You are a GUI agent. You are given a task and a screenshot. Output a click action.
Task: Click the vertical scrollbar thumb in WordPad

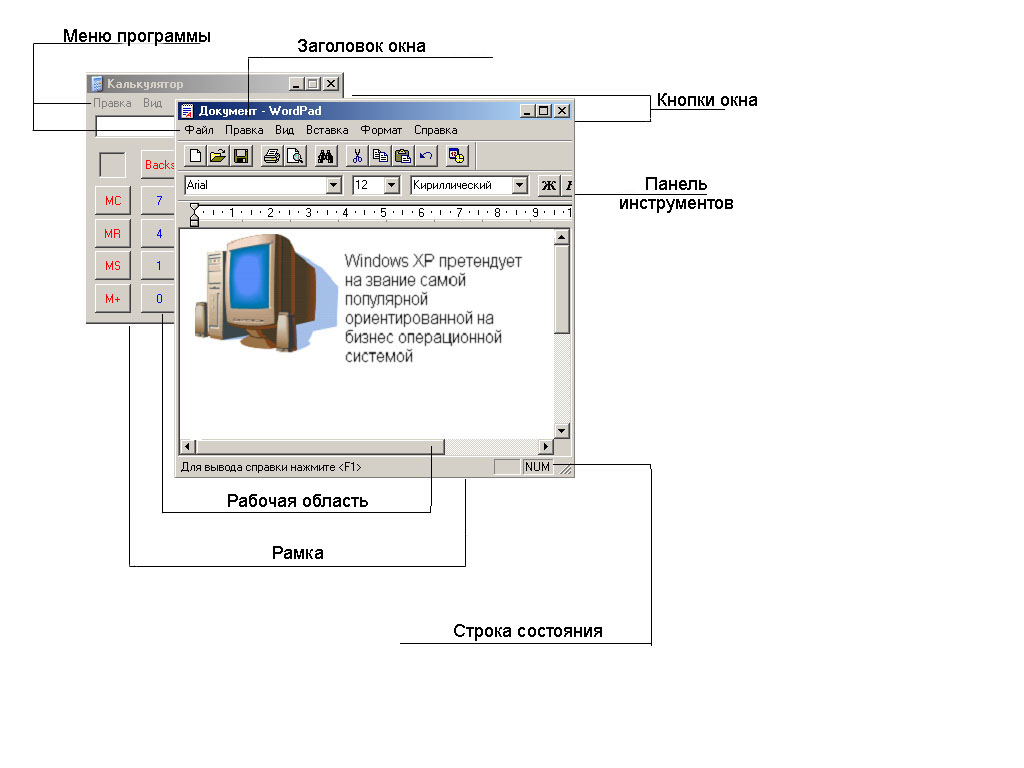(562, 289)
